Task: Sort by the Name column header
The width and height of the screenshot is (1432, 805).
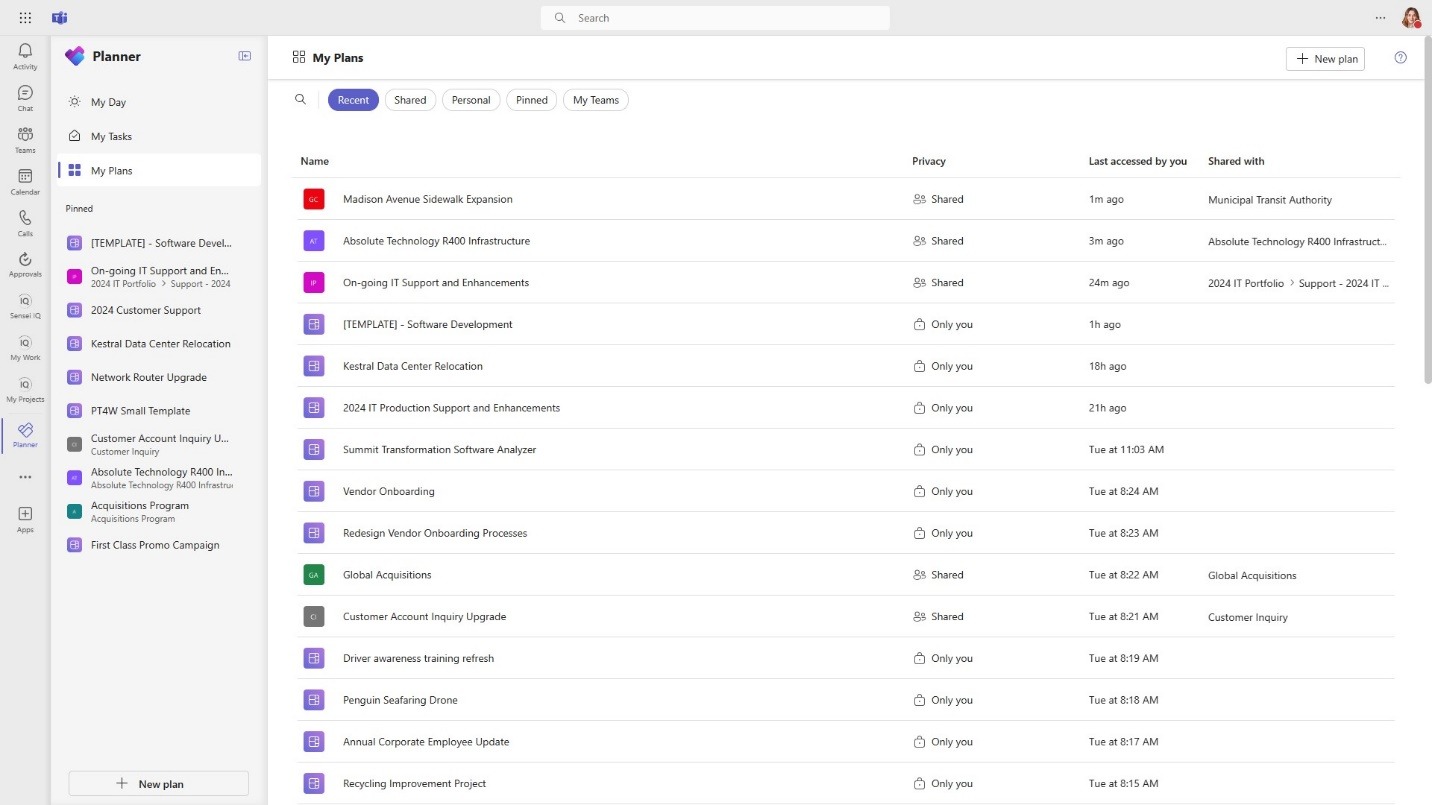Action: 314,161
